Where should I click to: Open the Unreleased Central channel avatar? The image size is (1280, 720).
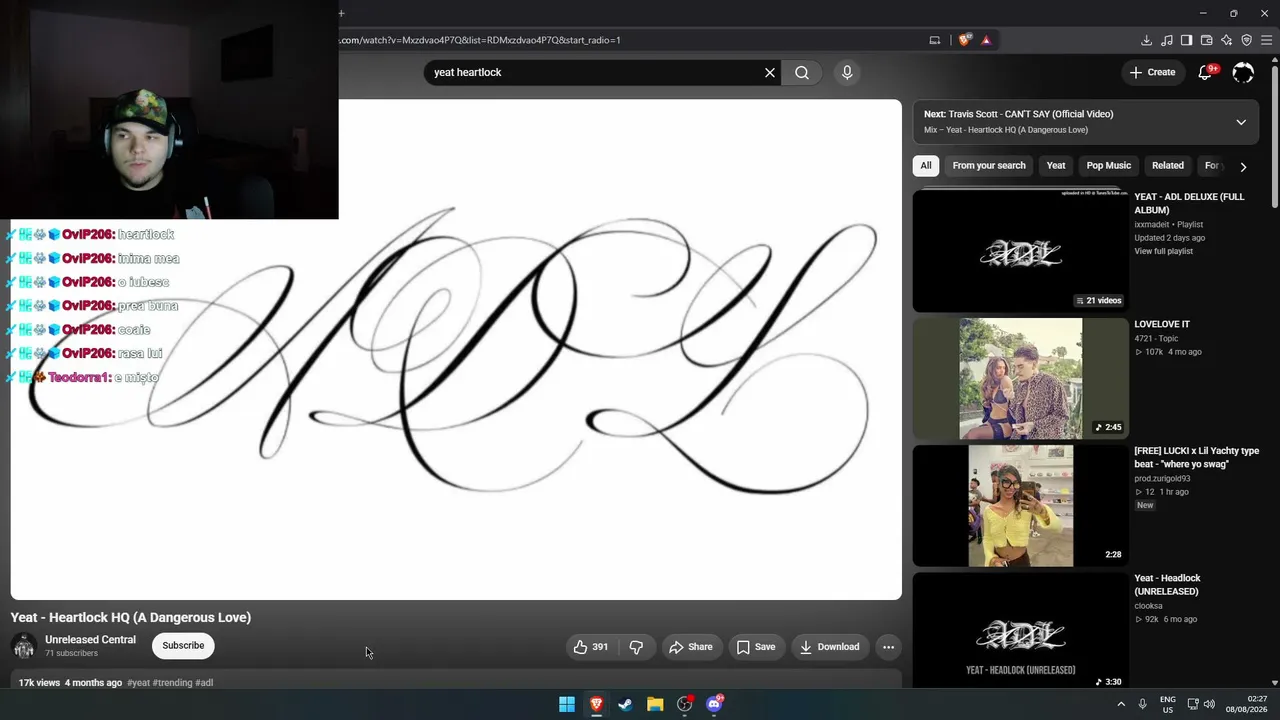tap(24, 646)
